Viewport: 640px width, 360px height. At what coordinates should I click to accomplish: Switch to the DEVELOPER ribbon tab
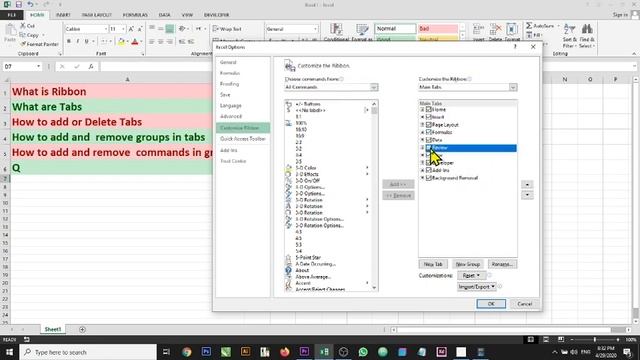click(216, 15)
